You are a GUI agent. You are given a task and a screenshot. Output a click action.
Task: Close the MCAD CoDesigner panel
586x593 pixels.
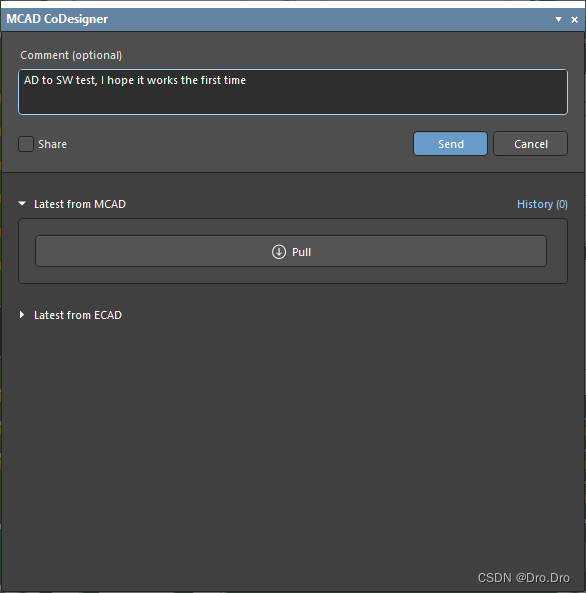tap(574, 20)
